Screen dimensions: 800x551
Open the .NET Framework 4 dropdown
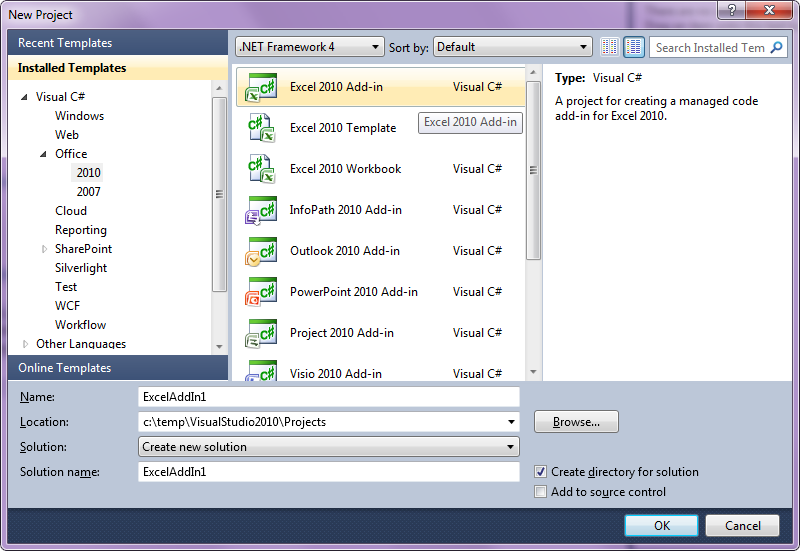[310, 47]
